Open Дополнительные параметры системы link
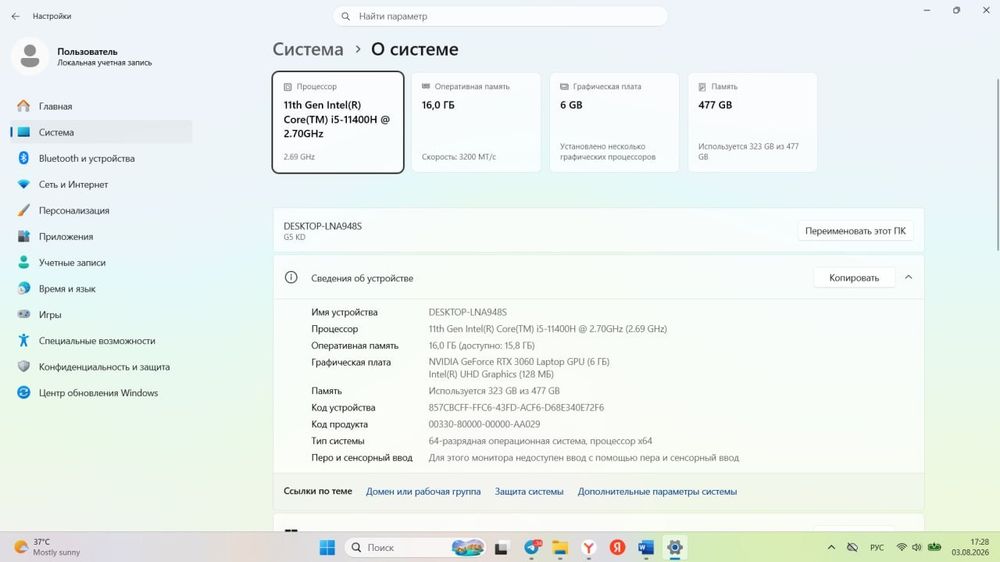 658,492
